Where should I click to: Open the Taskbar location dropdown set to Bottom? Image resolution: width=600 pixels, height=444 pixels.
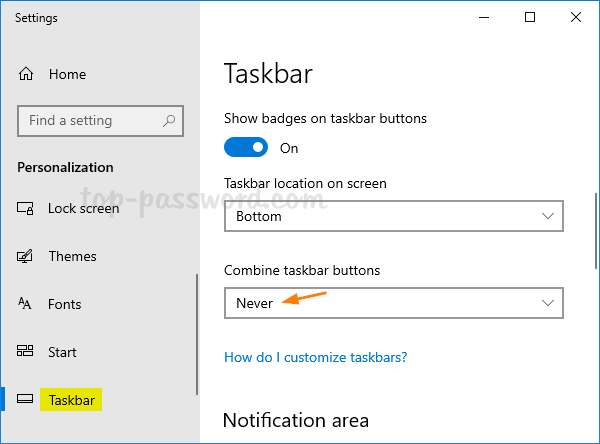[393, 216]
